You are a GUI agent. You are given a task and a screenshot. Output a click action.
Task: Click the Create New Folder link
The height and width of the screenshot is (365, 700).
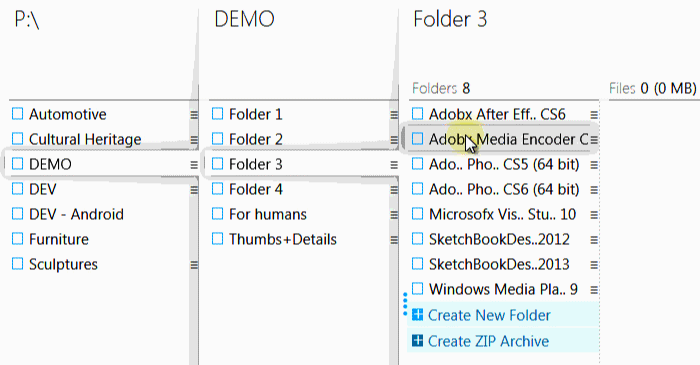(x=489, y=315)
